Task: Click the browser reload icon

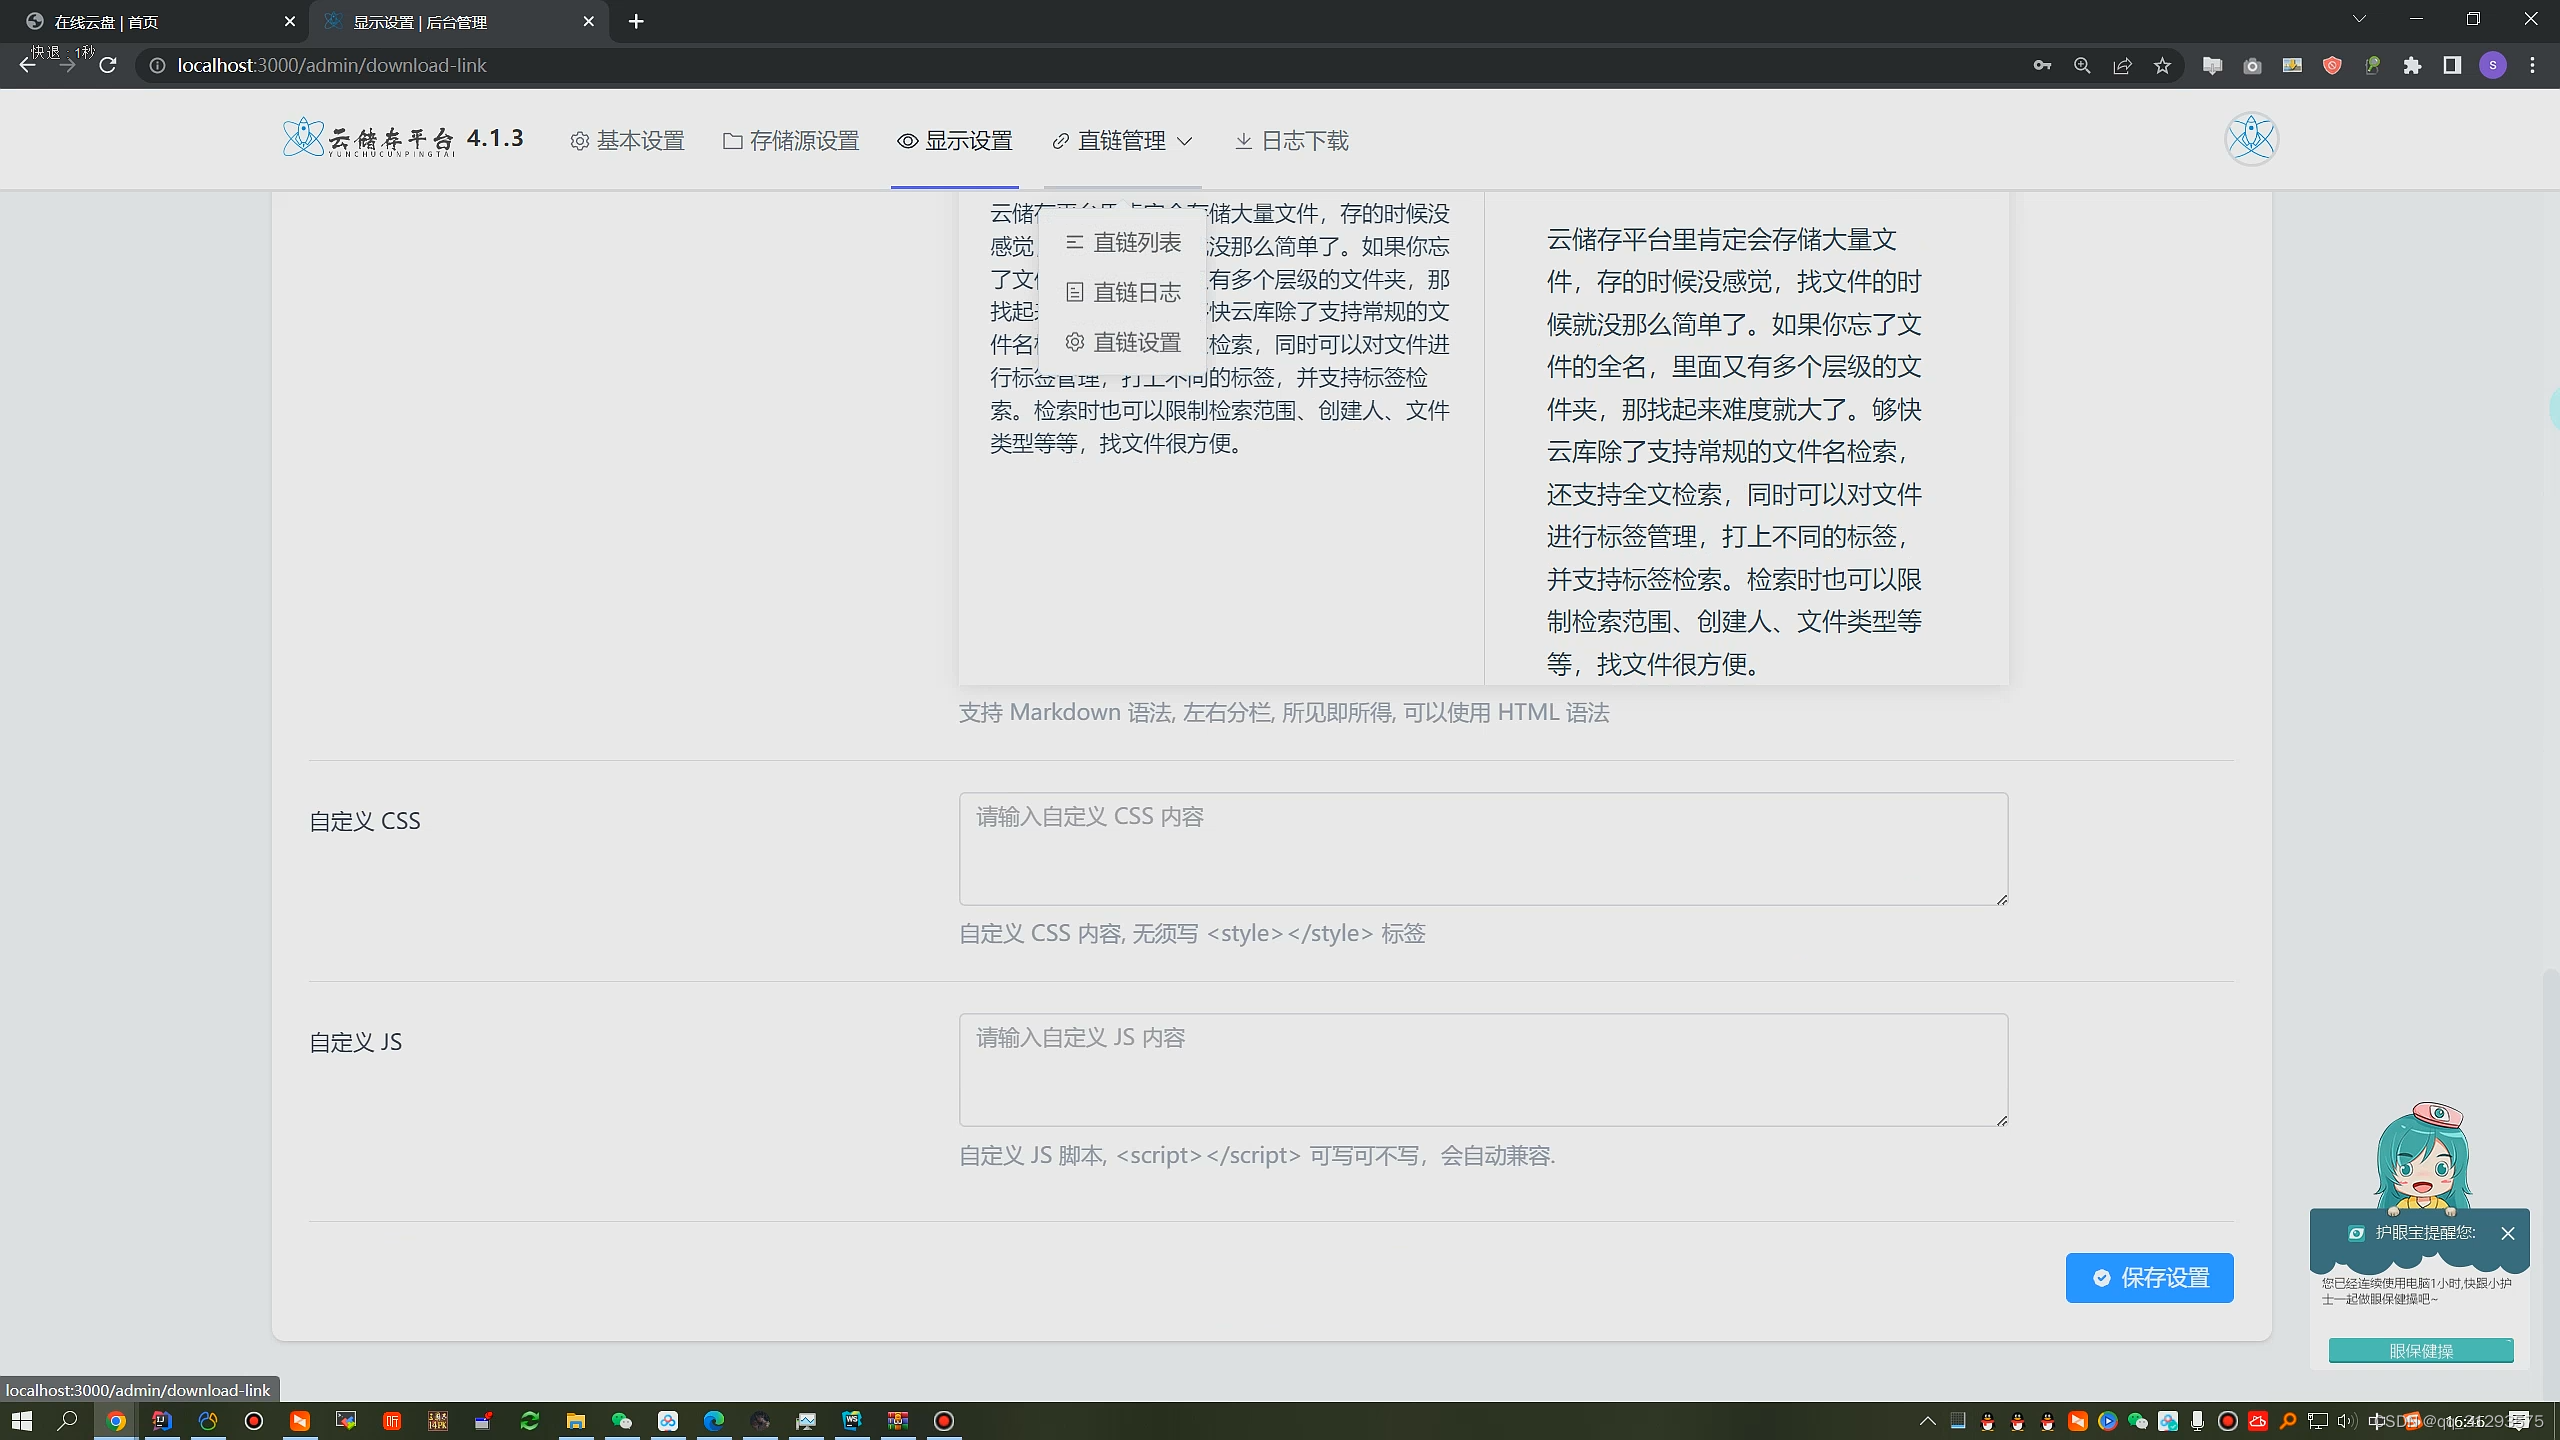Action: (108, 65)
